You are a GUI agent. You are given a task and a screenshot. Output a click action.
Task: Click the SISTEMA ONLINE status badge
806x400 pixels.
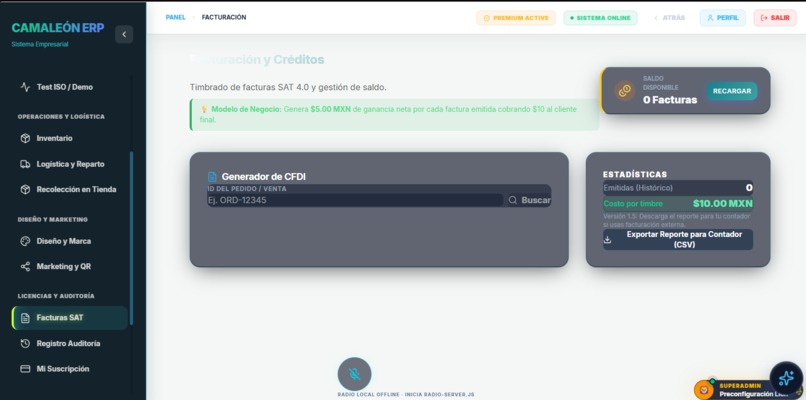tap(600, 18)
